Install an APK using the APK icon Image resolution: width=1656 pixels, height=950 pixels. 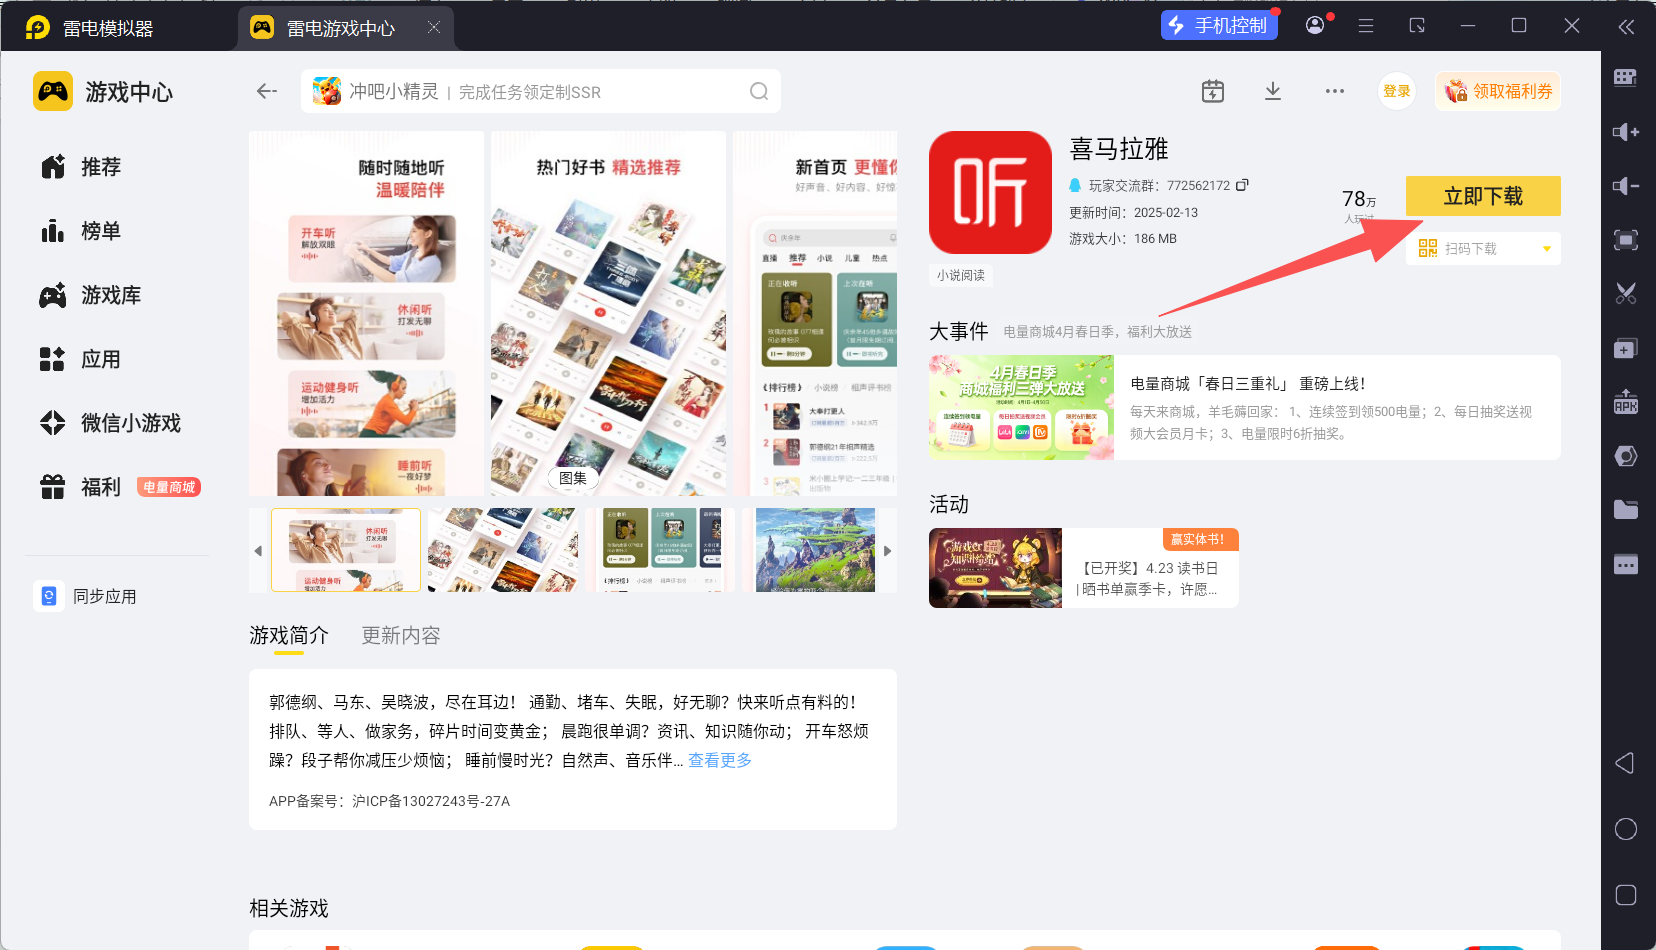coord(1626,401)
